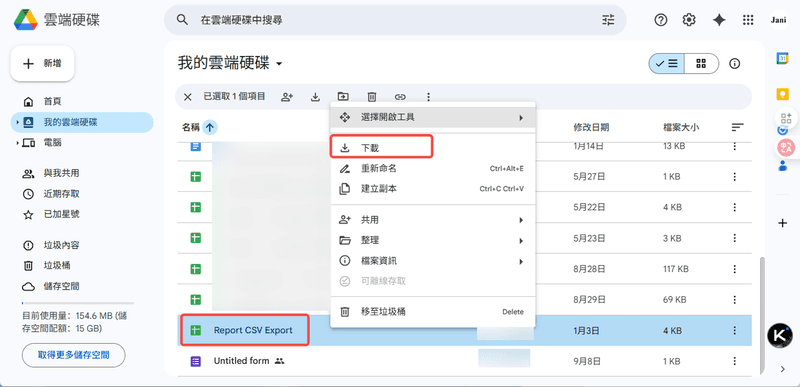Open sort options icon in header
800x387 pixels.
tap(738, 127)
